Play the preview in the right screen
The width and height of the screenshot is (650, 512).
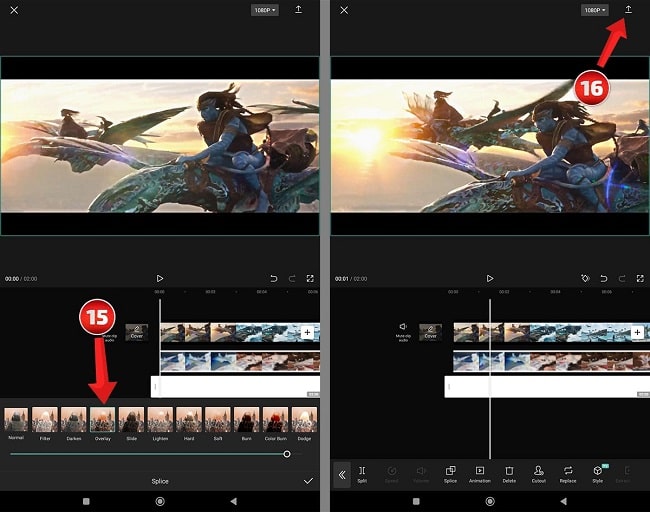pyautogui.click(x=490, y=279)
